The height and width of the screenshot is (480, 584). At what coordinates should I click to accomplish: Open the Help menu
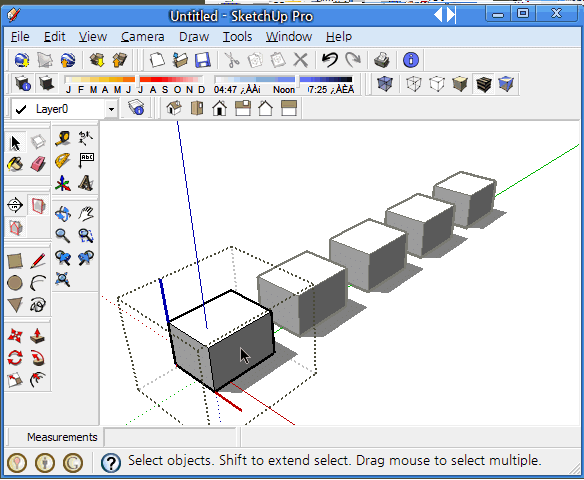pos(339,37)
